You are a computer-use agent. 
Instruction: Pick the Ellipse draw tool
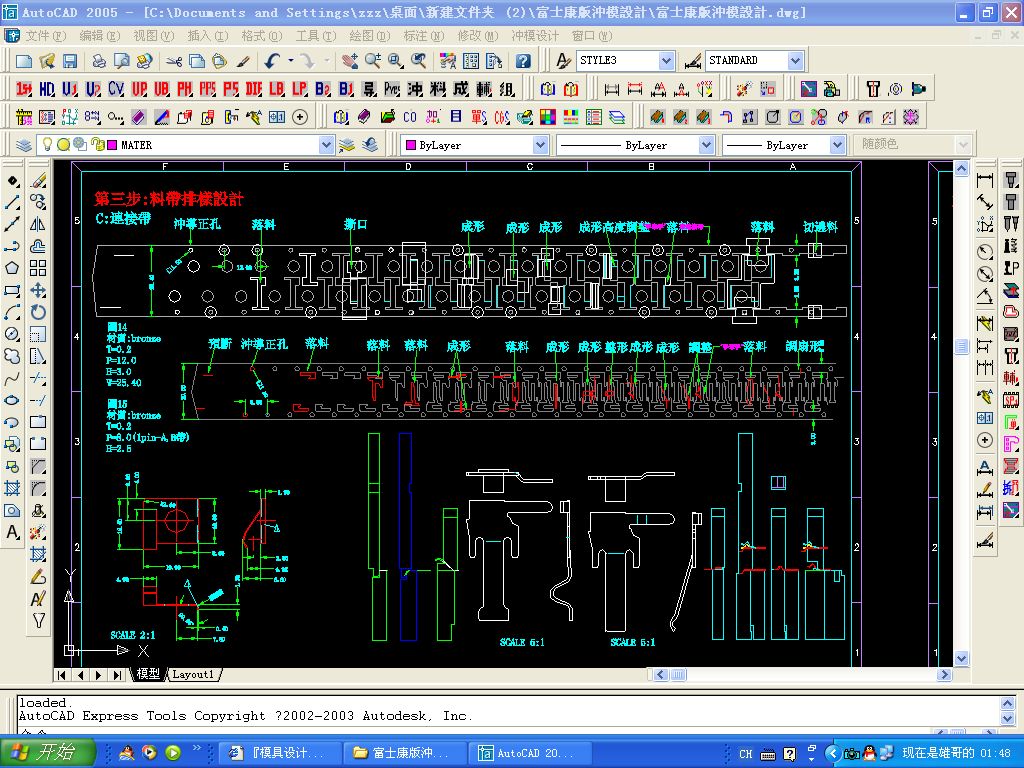click(x=12, y=400)
